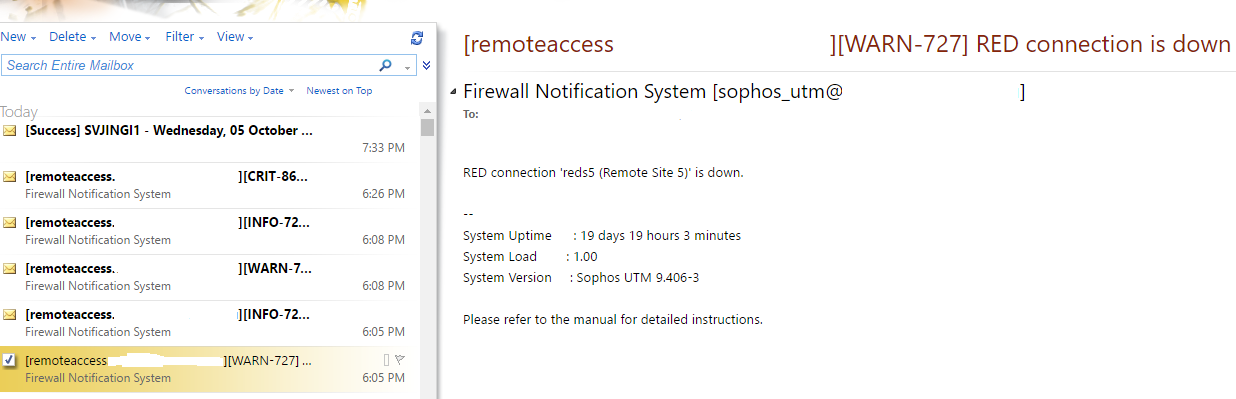The width and height of the screenshot is (1236, 399).
Task: Open the Delete dropdown menu
Action: (73, 37)
